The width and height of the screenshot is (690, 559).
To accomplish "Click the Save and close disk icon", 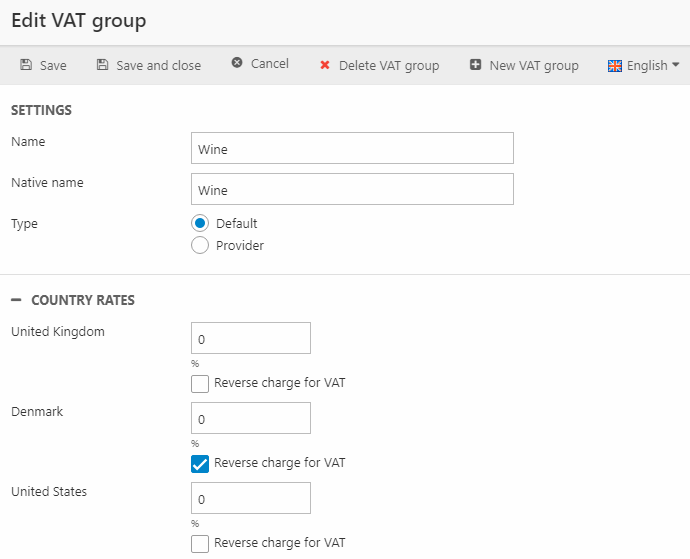I will pyautogui.click(x=102, y=65).
